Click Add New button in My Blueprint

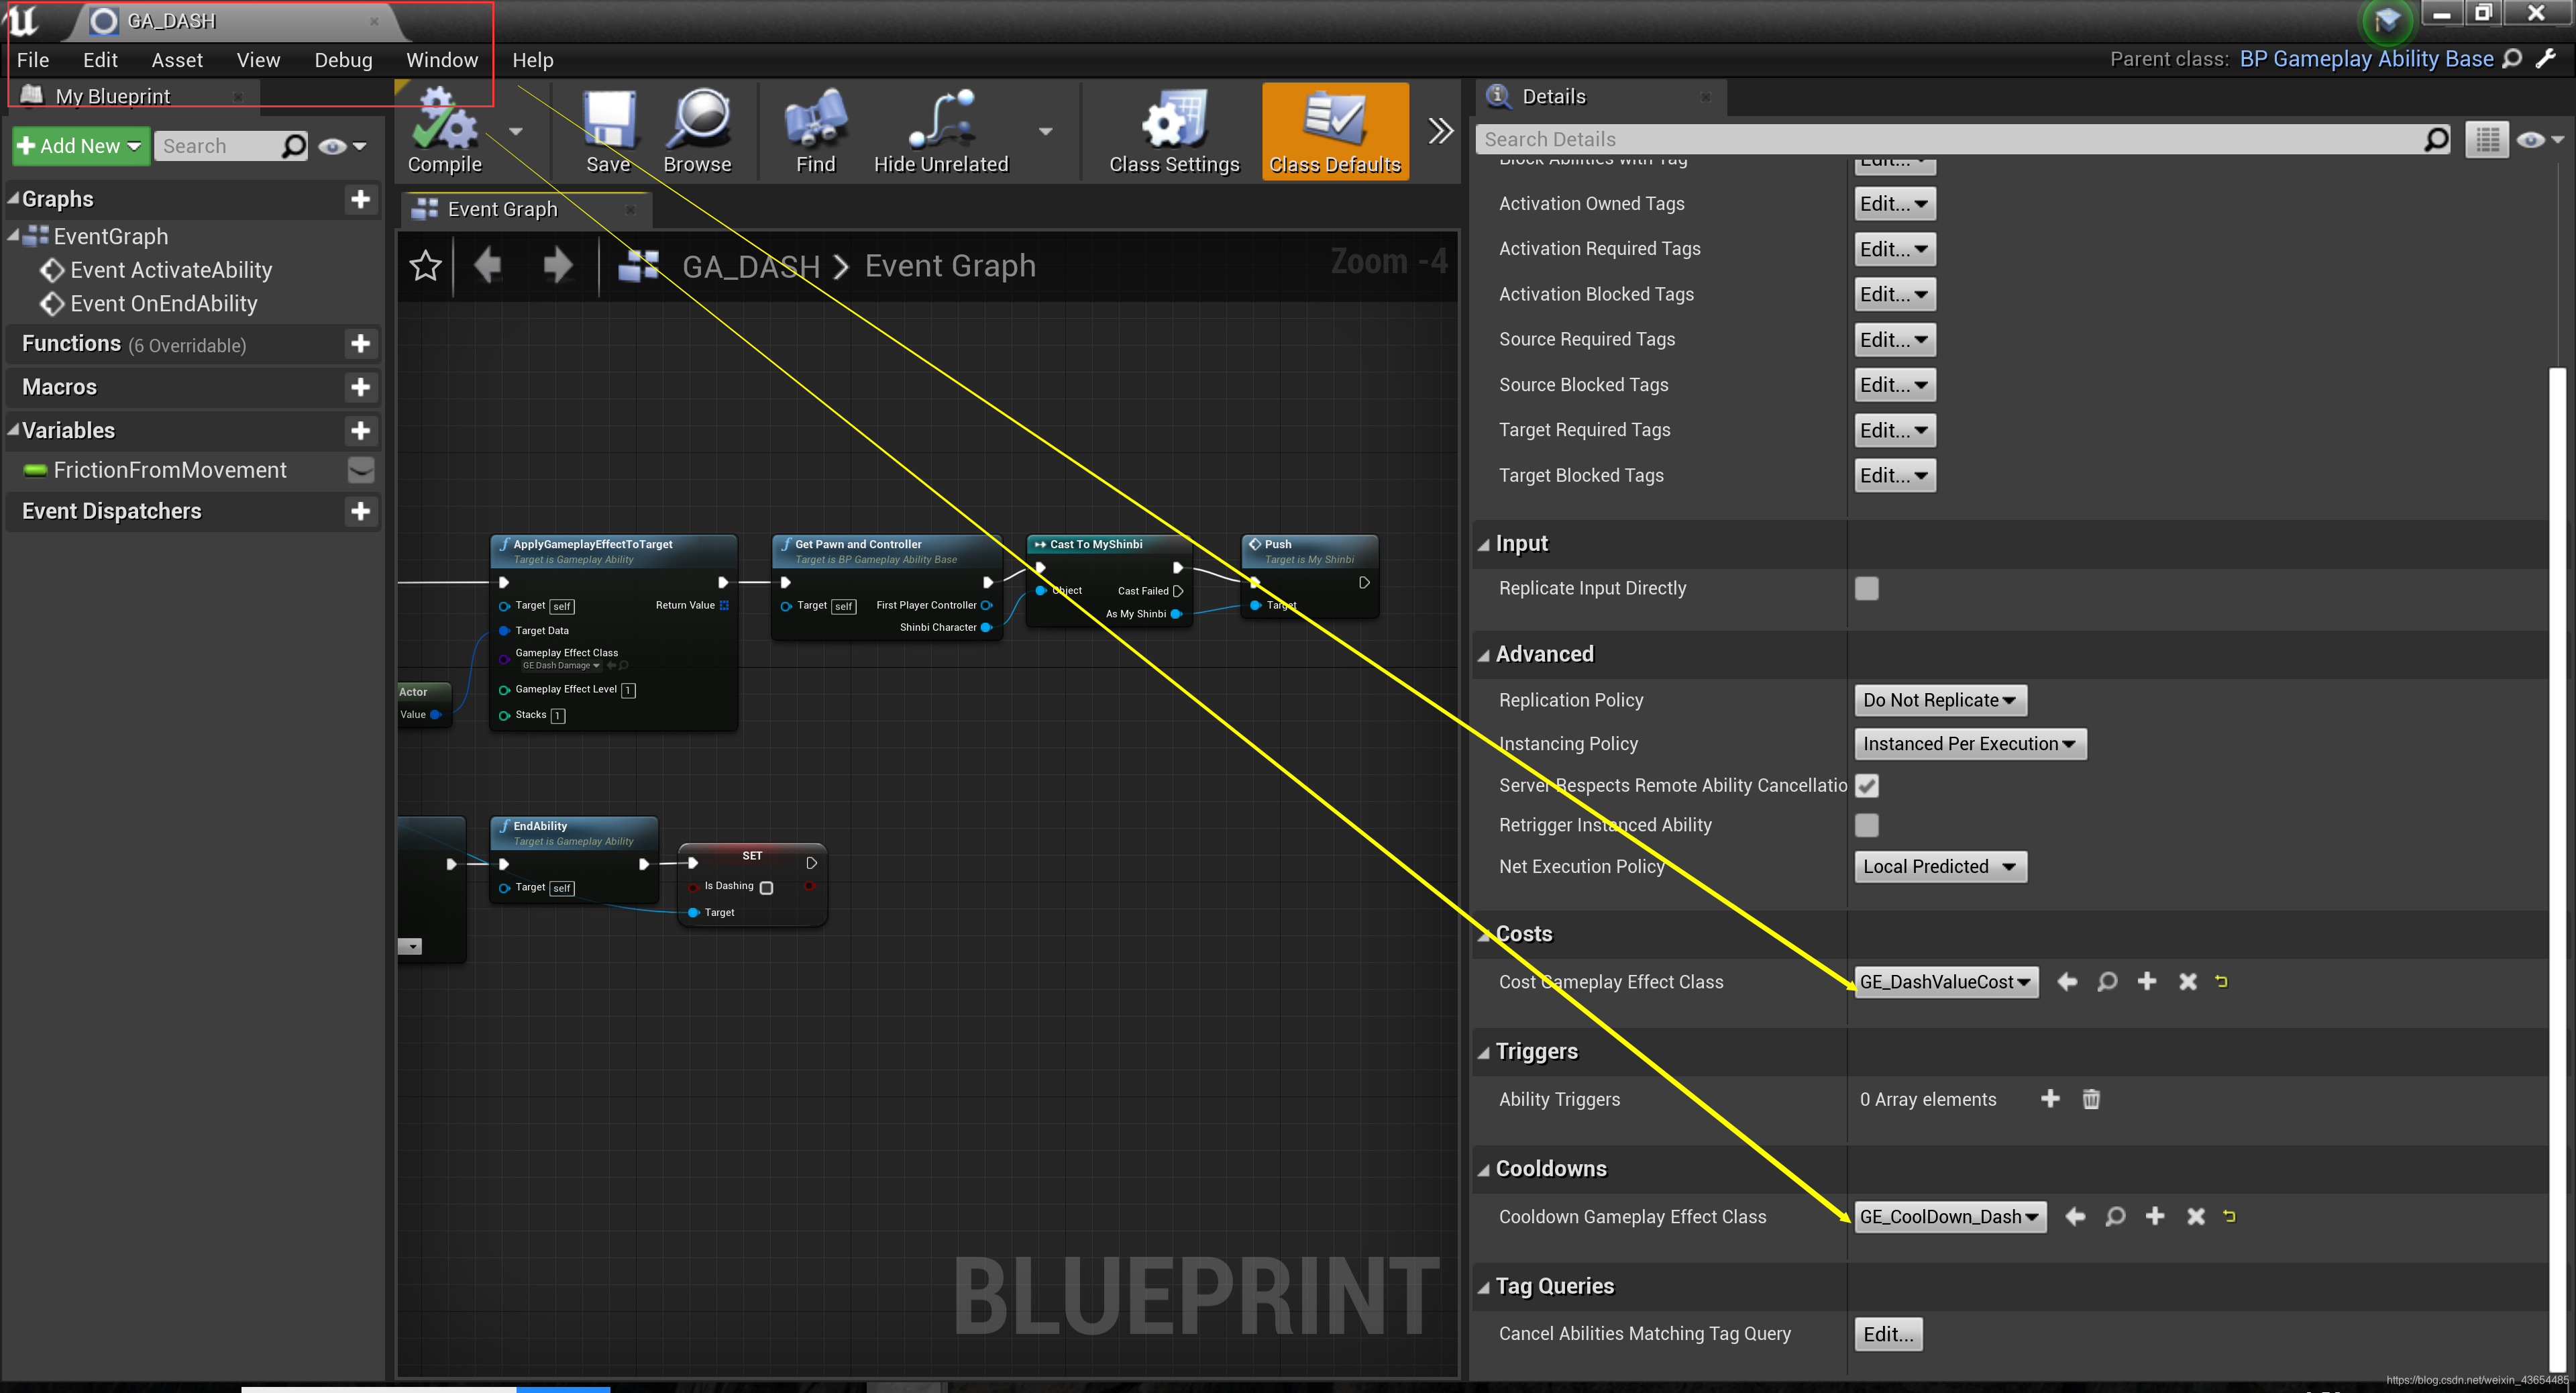(x=81, y=146)
